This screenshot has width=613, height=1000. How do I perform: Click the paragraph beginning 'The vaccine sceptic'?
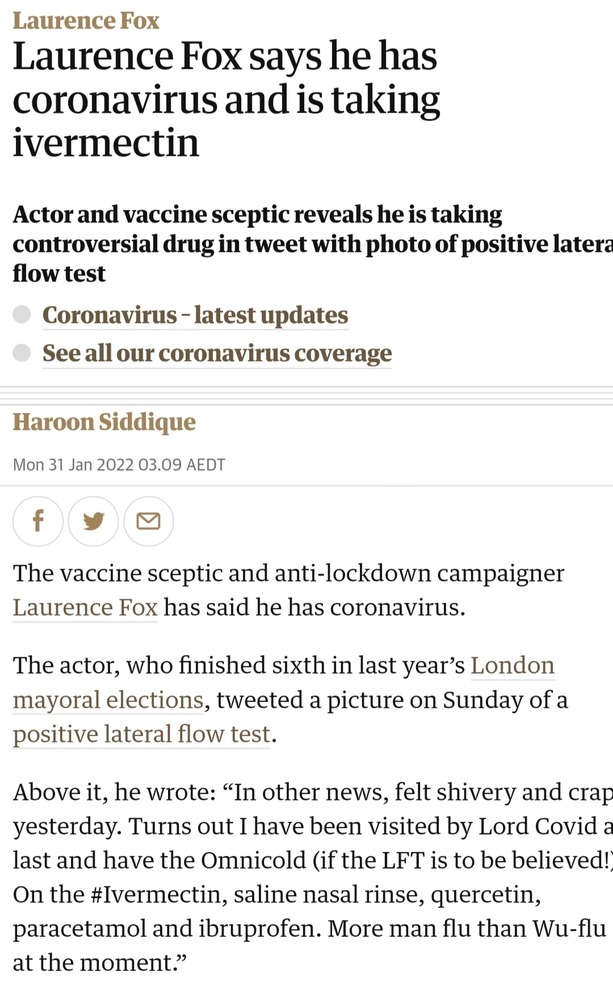pyautogui.click(x=288, y=575)
